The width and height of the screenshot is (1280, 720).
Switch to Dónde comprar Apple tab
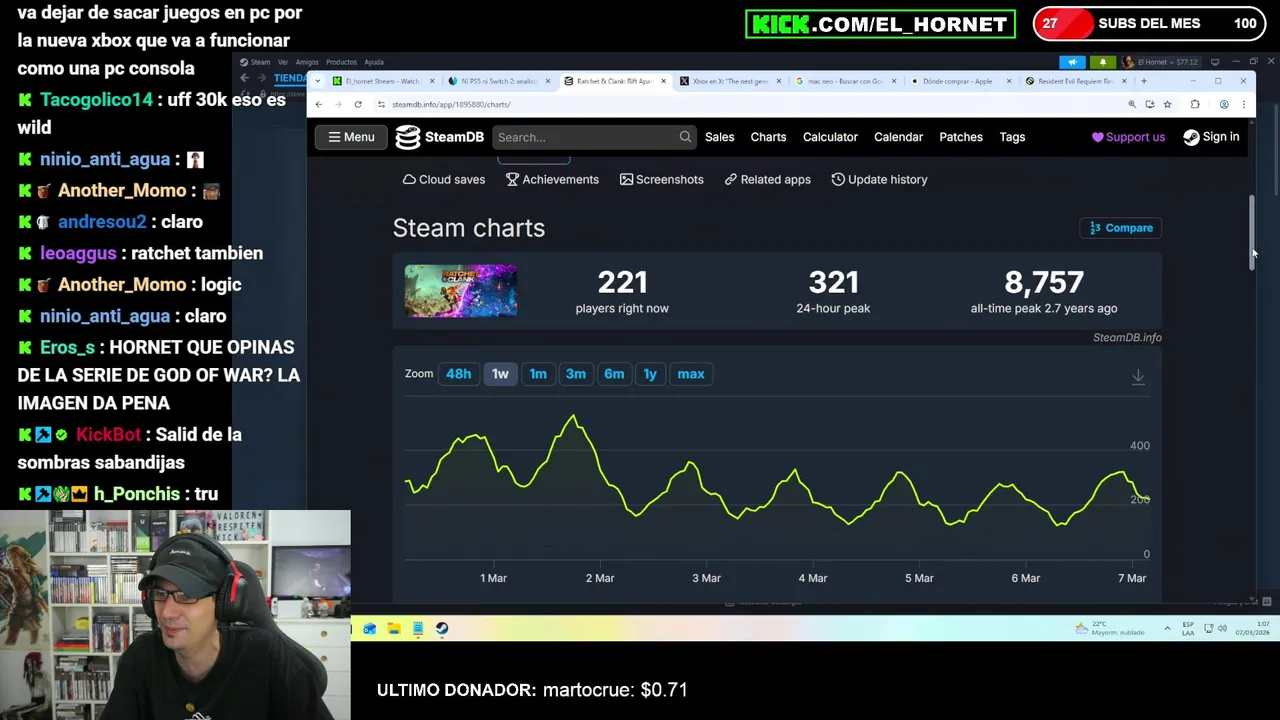coord(960,81)
